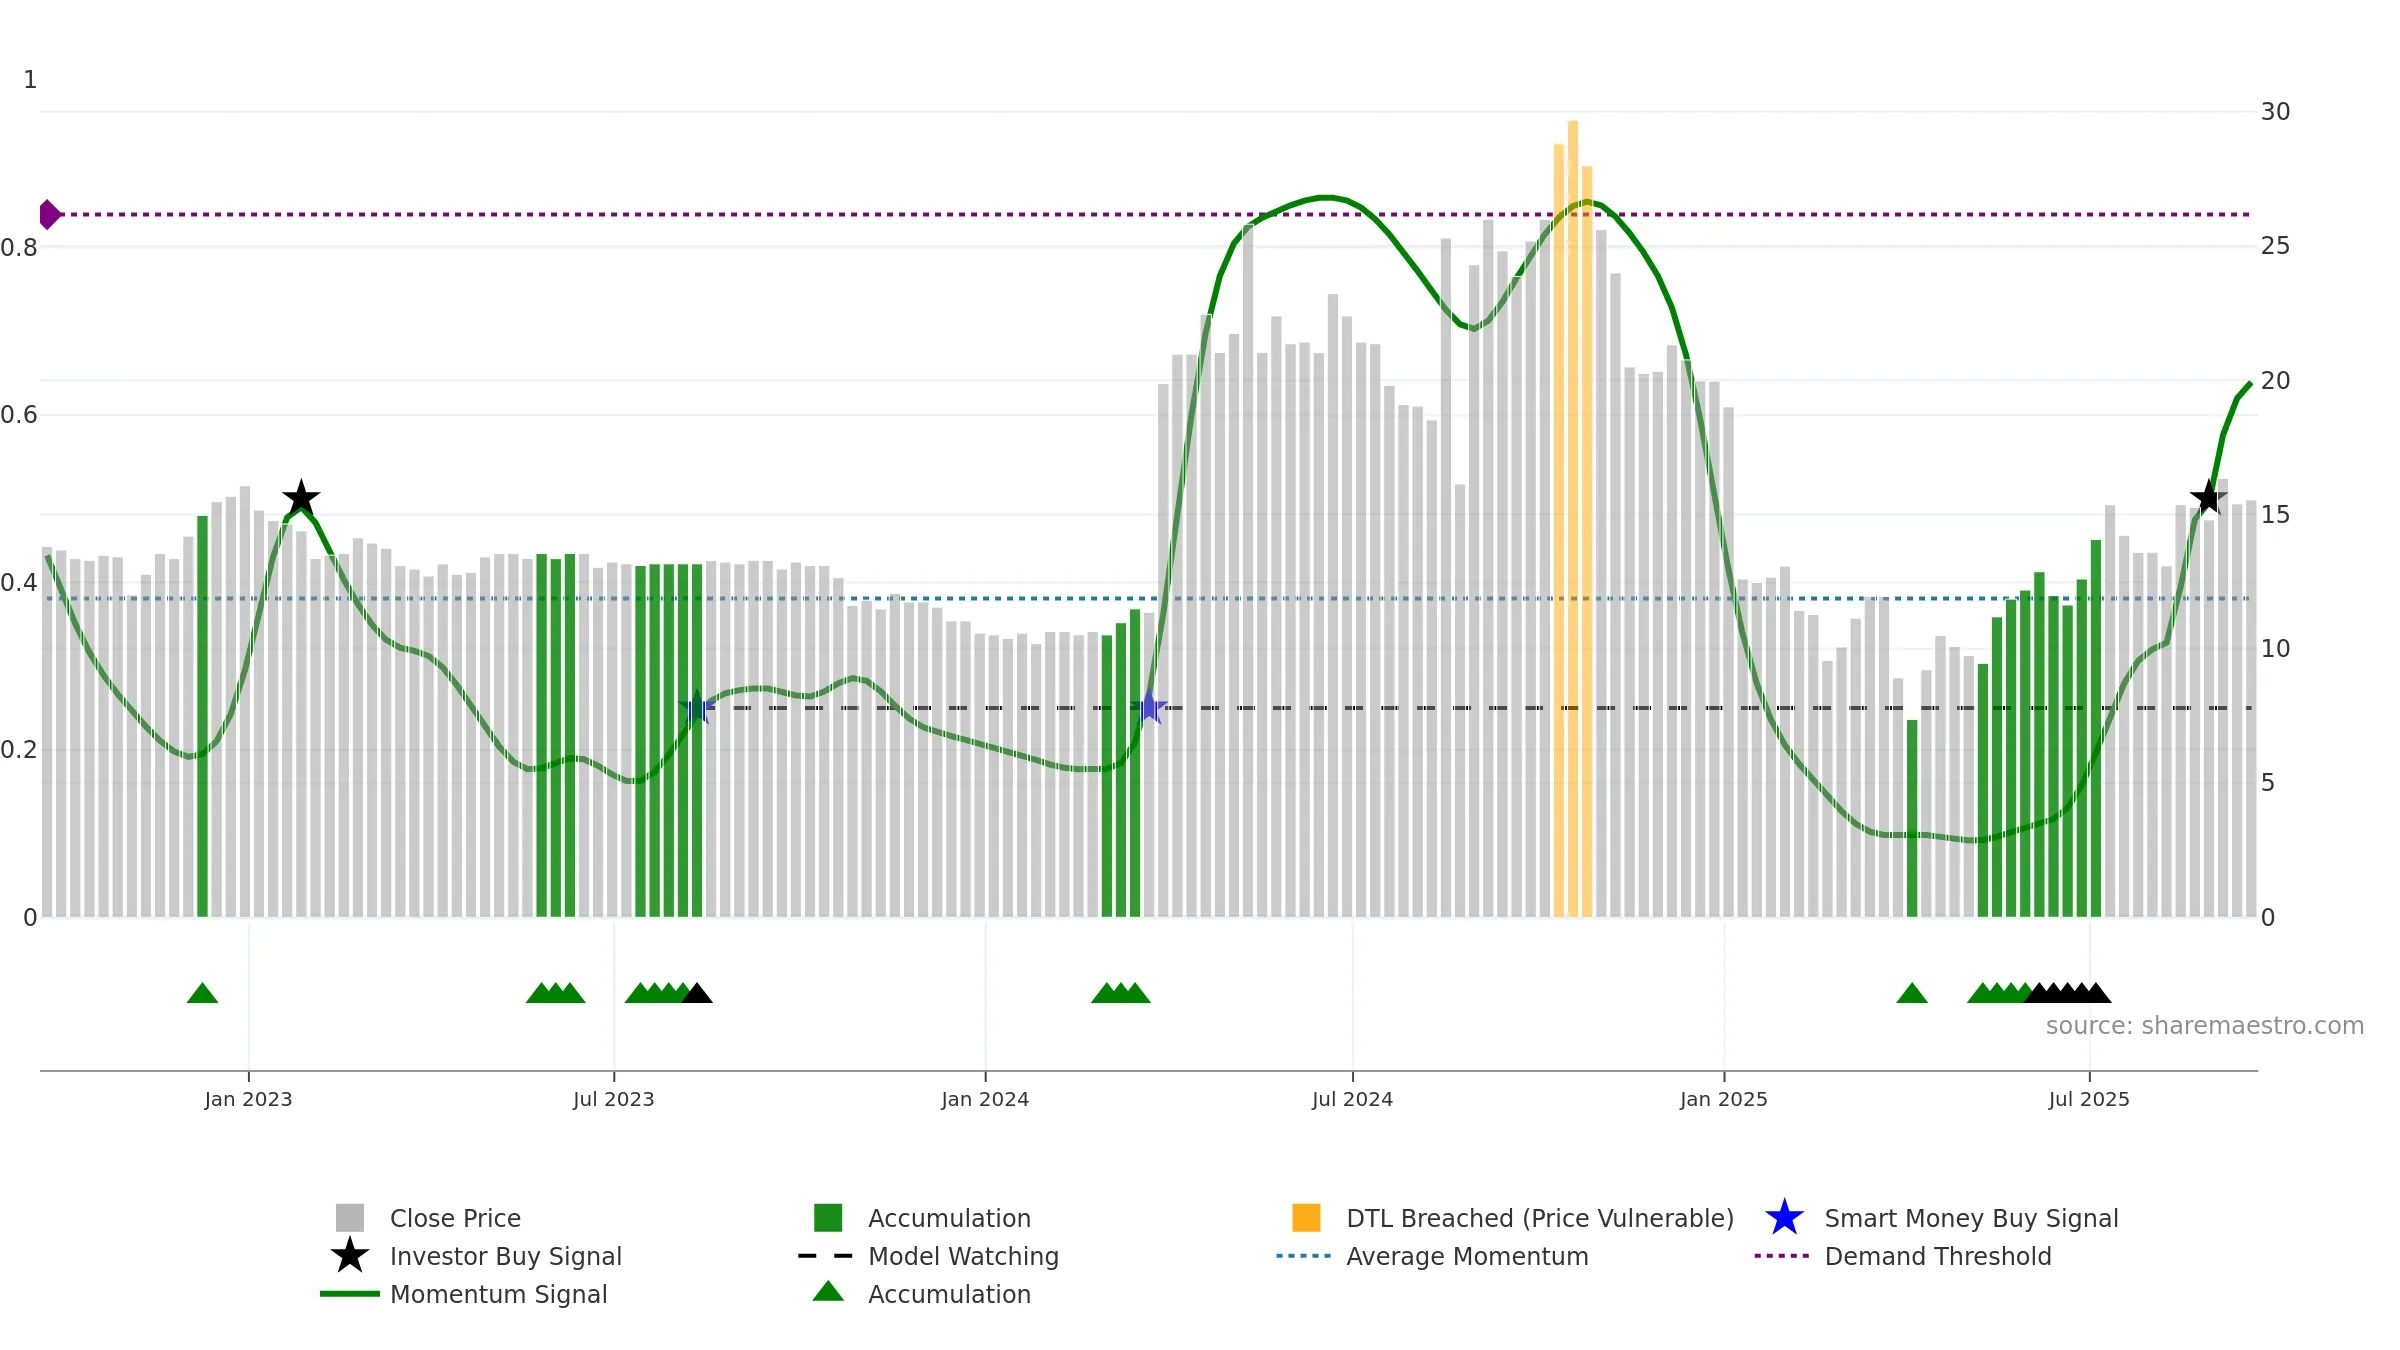Click the Jul 2024 axis label

[x=1352, y=1100]
